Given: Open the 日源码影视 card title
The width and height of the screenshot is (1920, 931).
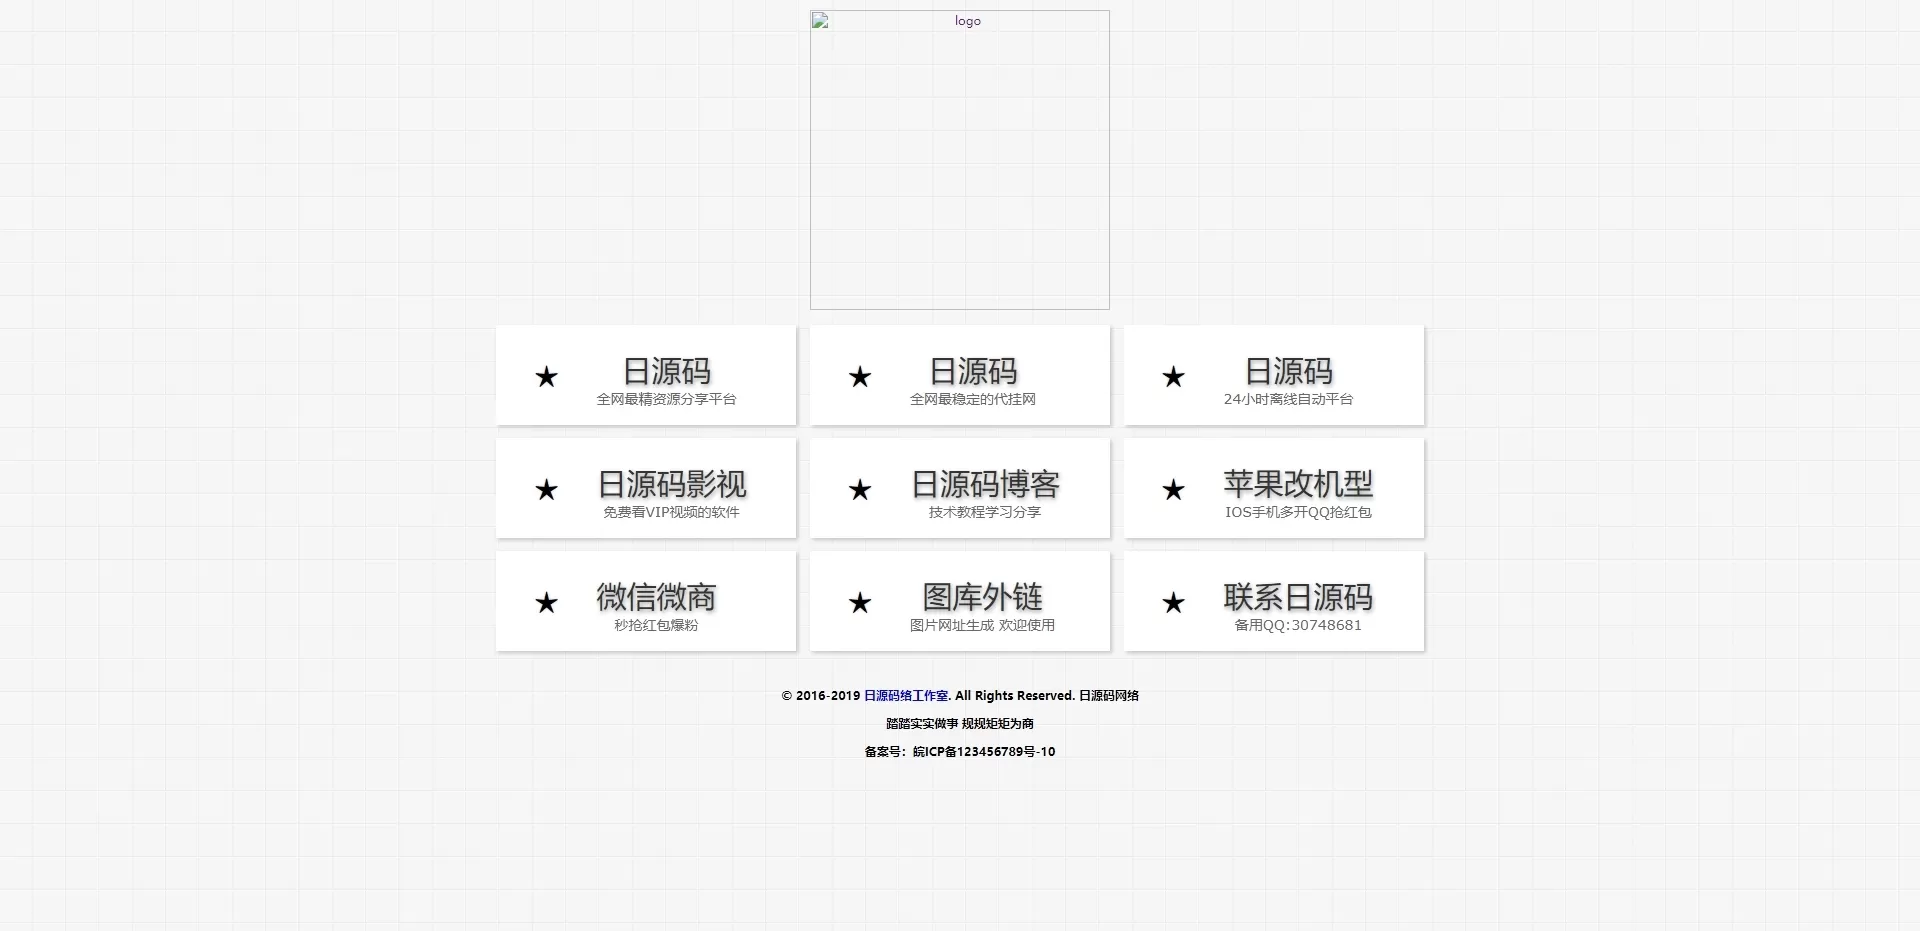Looking at the screenshot, I should coord(672,484).
